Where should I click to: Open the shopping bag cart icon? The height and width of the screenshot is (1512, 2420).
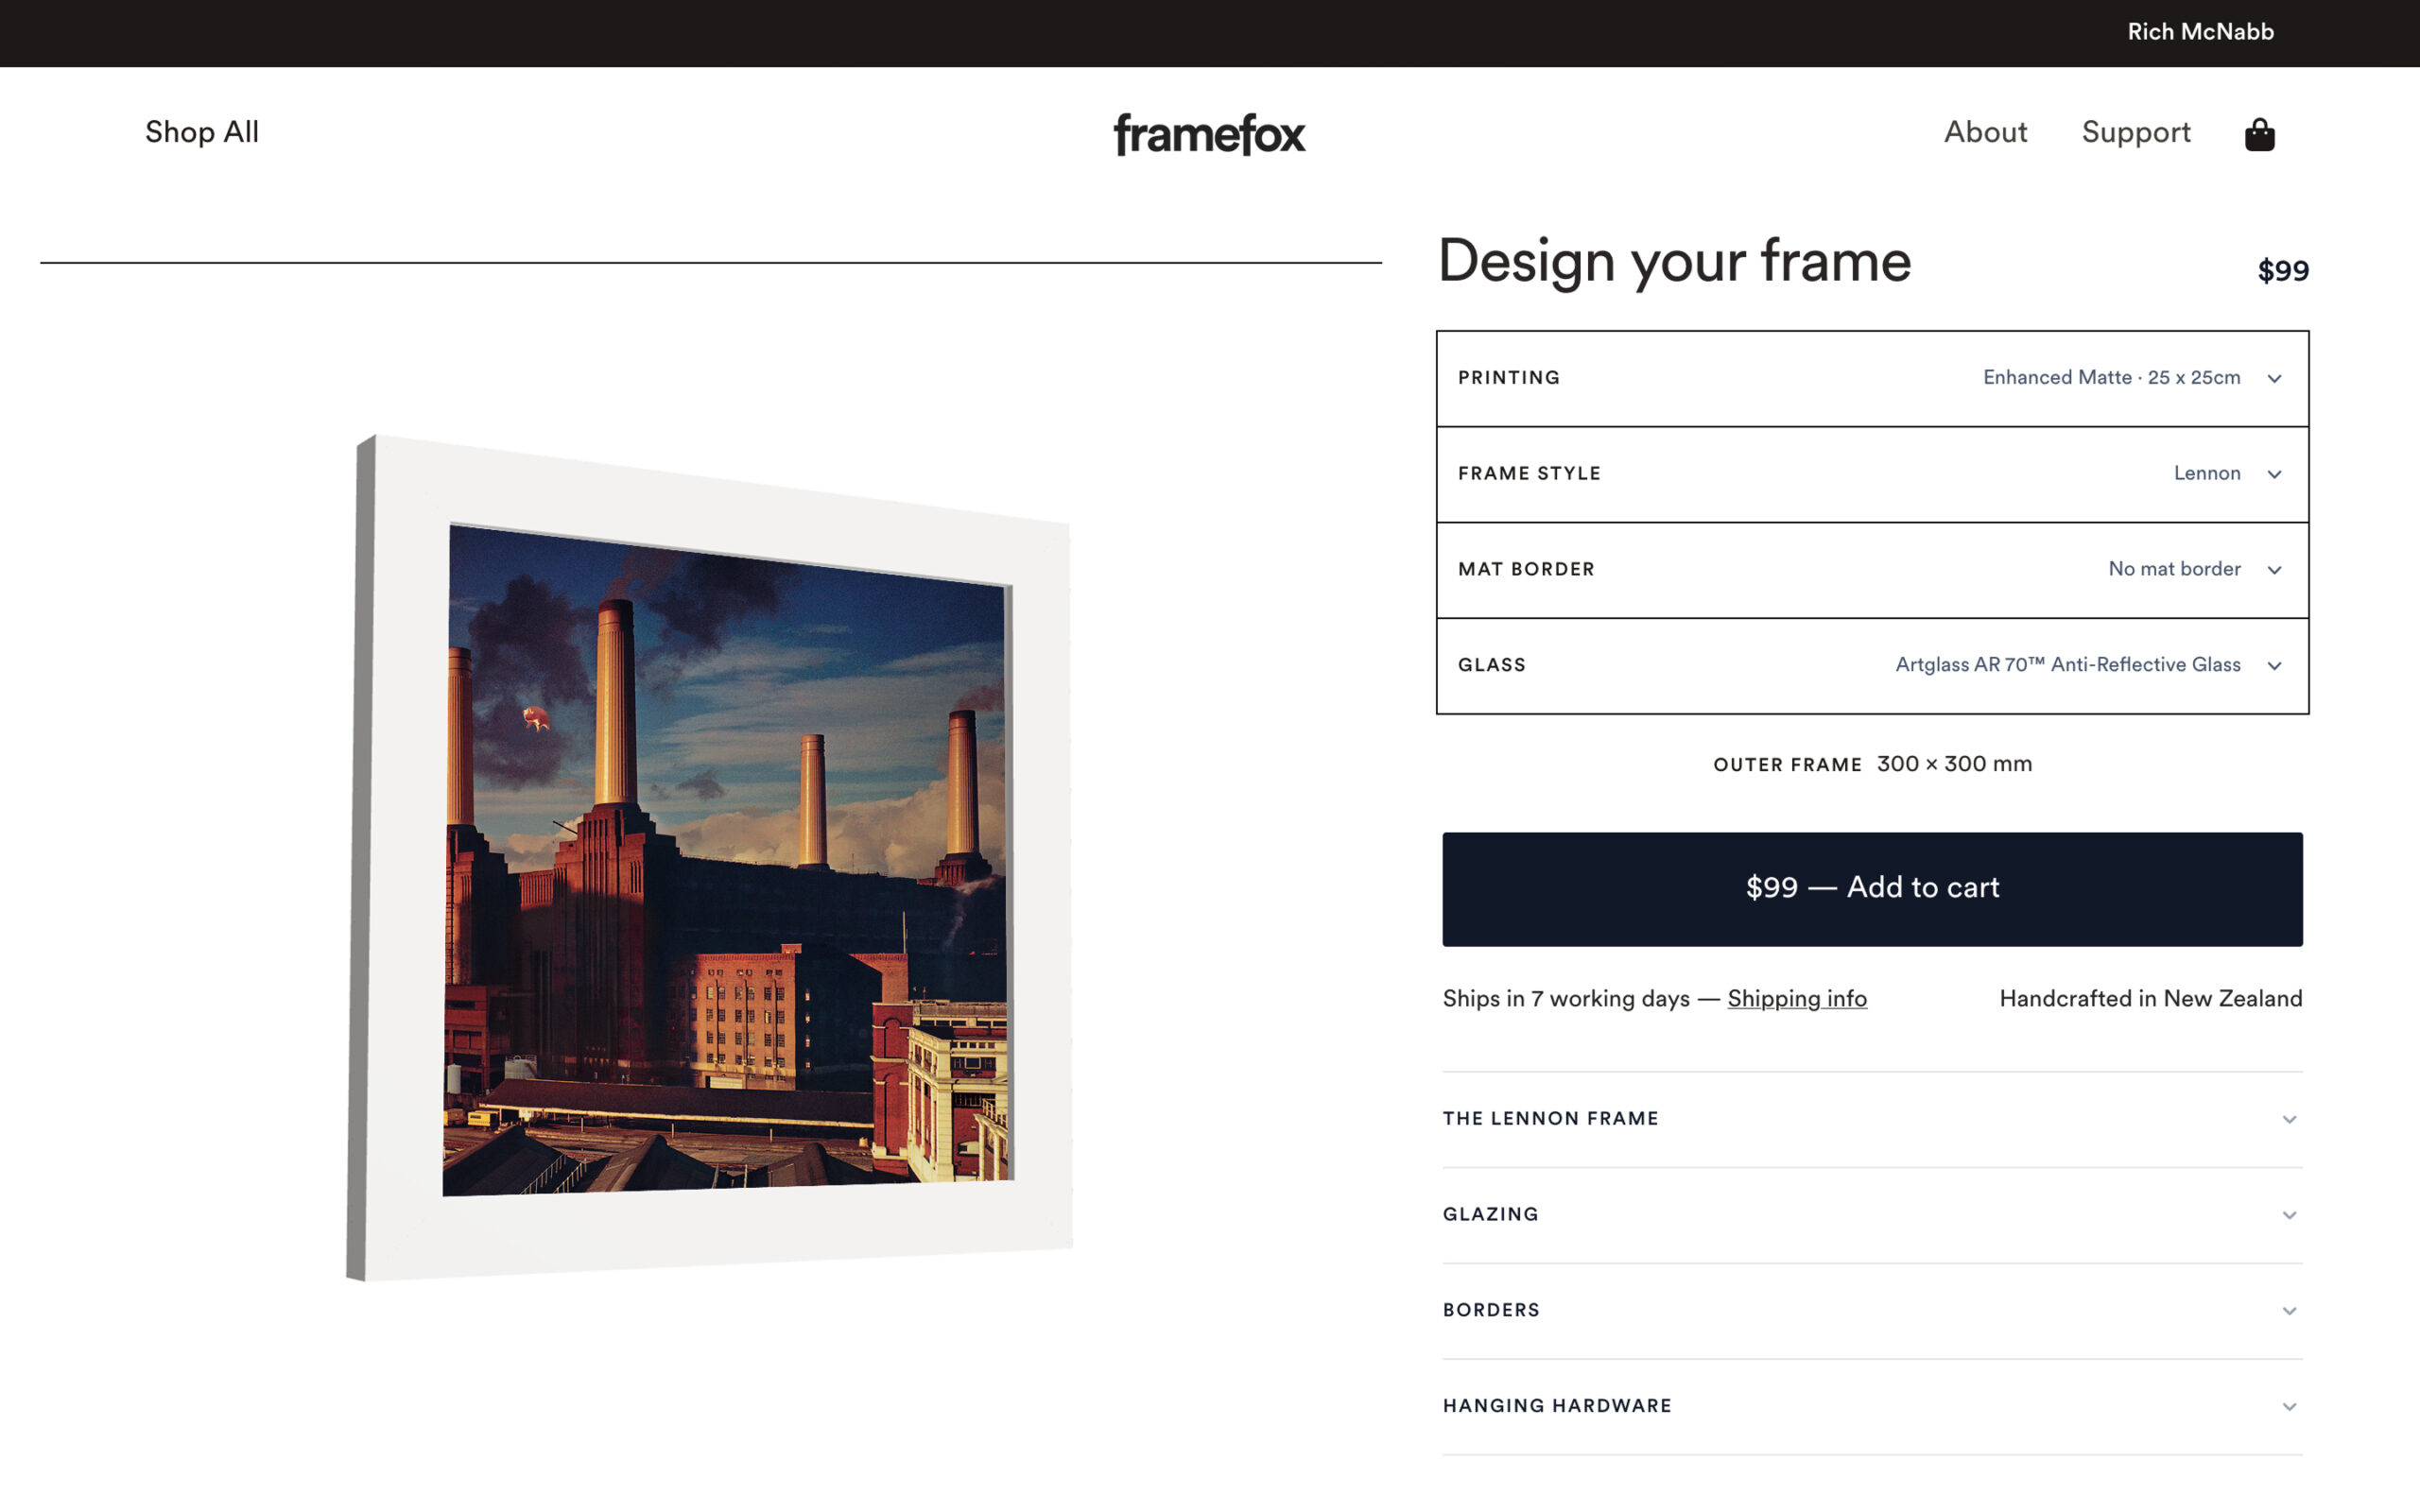pyautogui.click(x=2259, y=134)
